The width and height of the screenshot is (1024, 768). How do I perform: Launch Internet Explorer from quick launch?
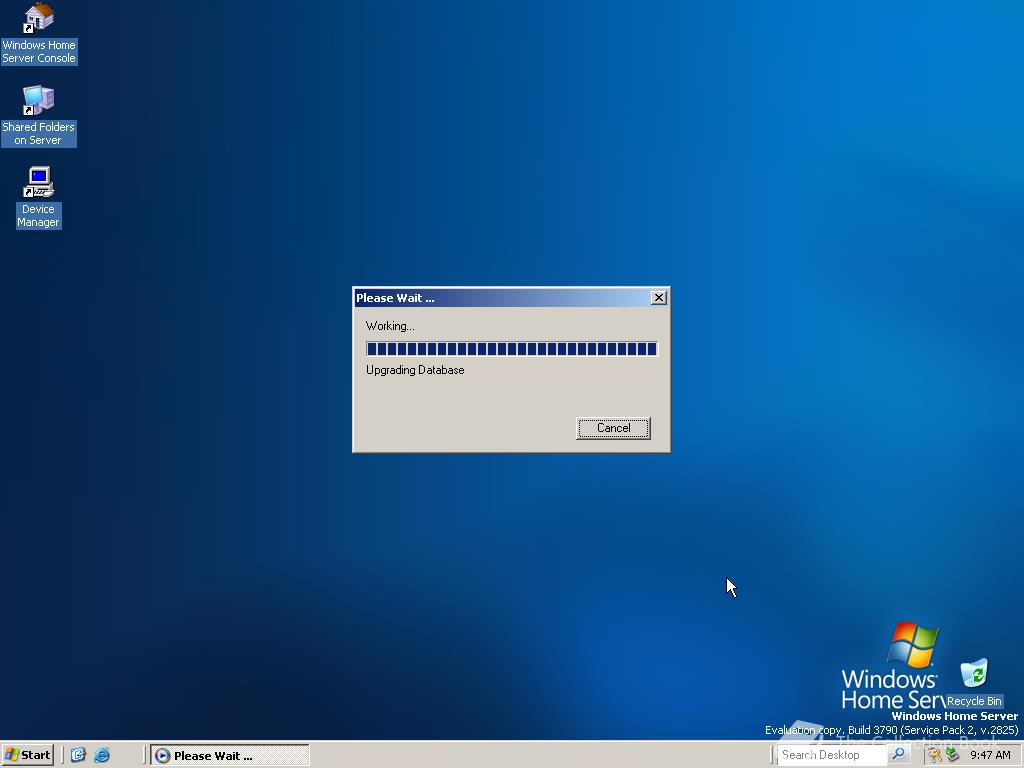(102, 755)
